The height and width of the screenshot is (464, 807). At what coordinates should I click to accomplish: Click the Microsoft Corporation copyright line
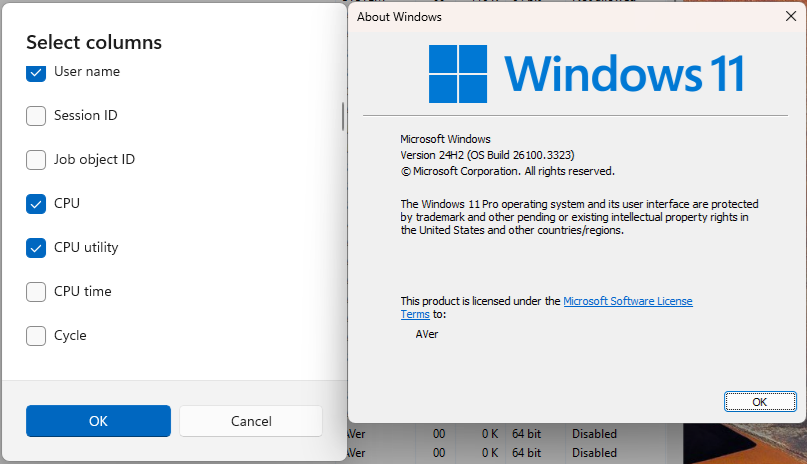pyautogui.click(x=507, y=171)
